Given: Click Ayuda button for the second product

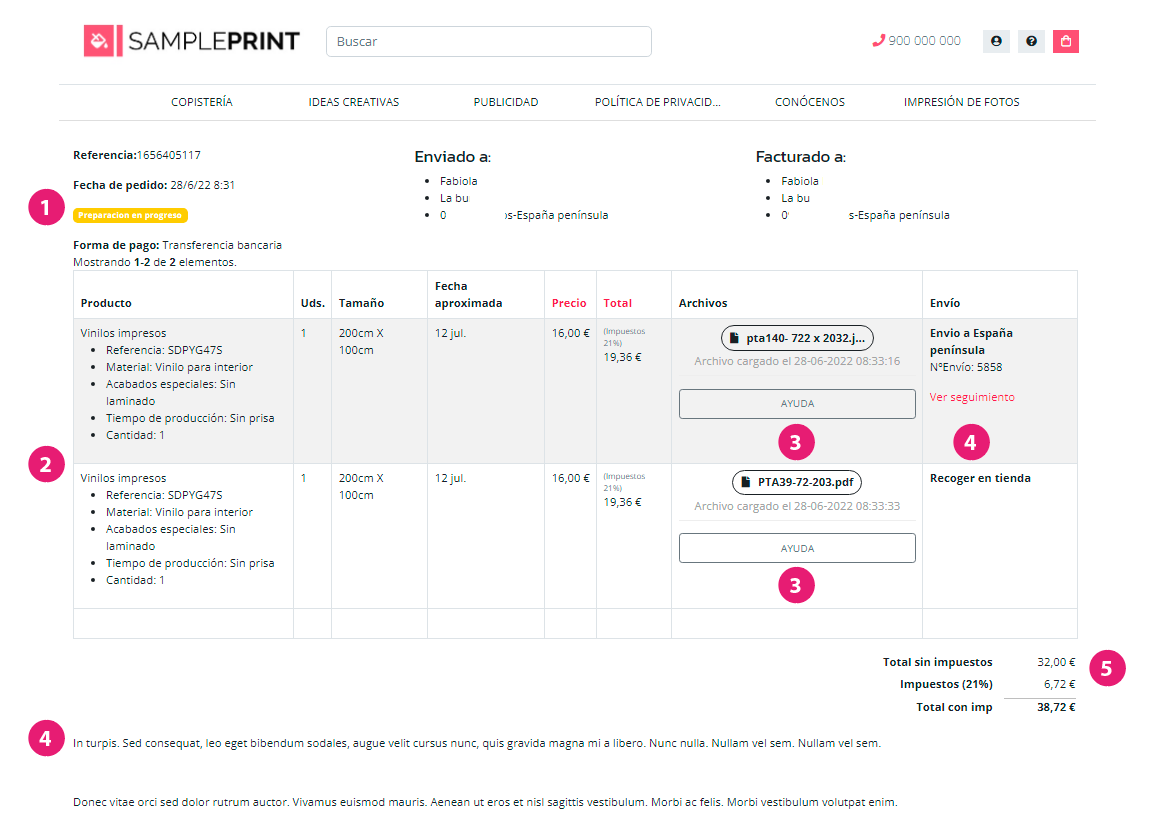Looking at the screenshot, I should [x=797, y=548].
